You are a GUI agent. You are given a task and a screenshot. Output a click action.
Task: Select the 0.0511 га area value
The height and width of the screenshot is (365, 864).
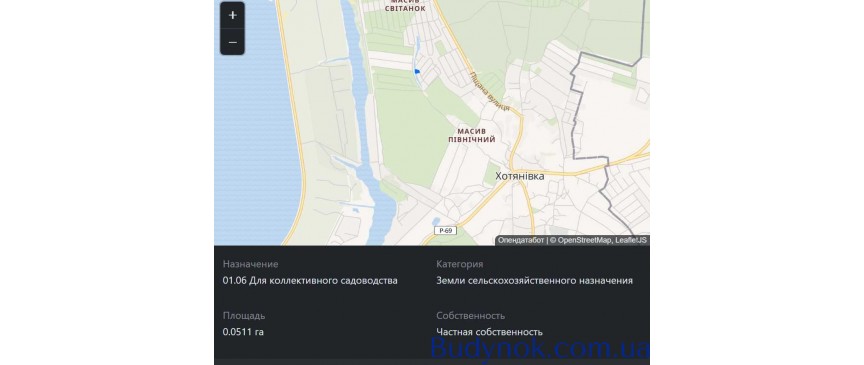243,332
